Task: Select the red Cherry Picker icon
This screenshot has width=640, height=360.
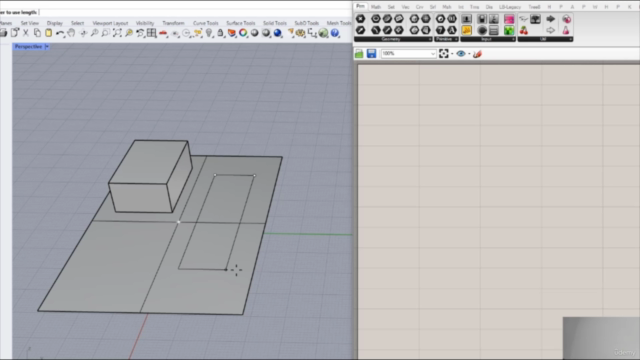Action: pyautogui.click(x=524, y=30)
